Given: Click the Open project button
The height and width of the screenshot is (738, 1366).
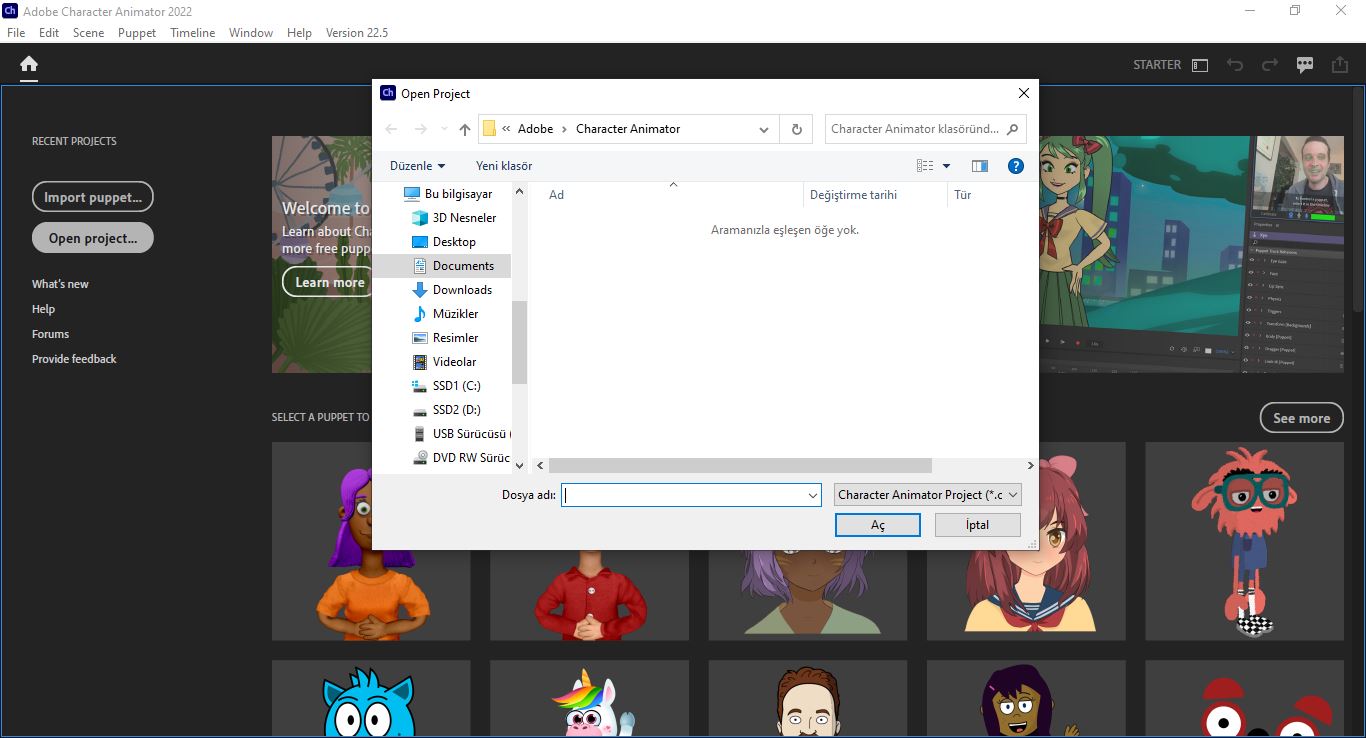Looking at the screenshot, I should [x=93, y=238].
